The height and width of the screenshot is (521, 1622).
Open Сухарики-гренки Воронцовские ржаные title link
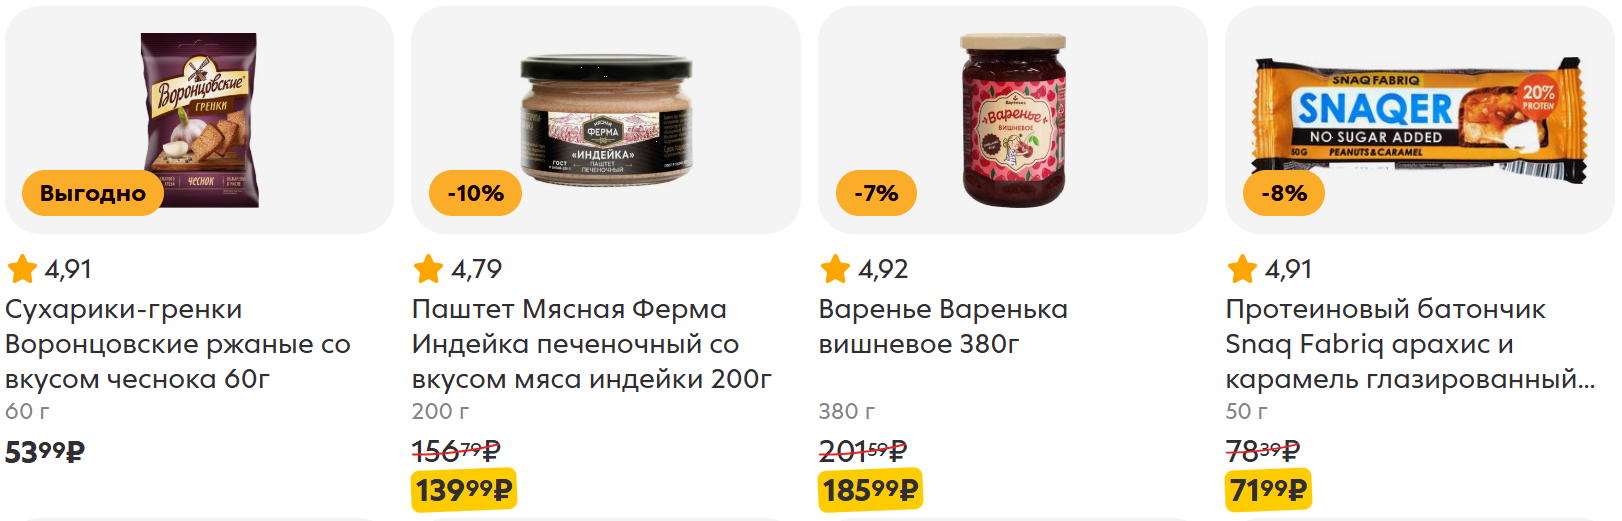178,344
